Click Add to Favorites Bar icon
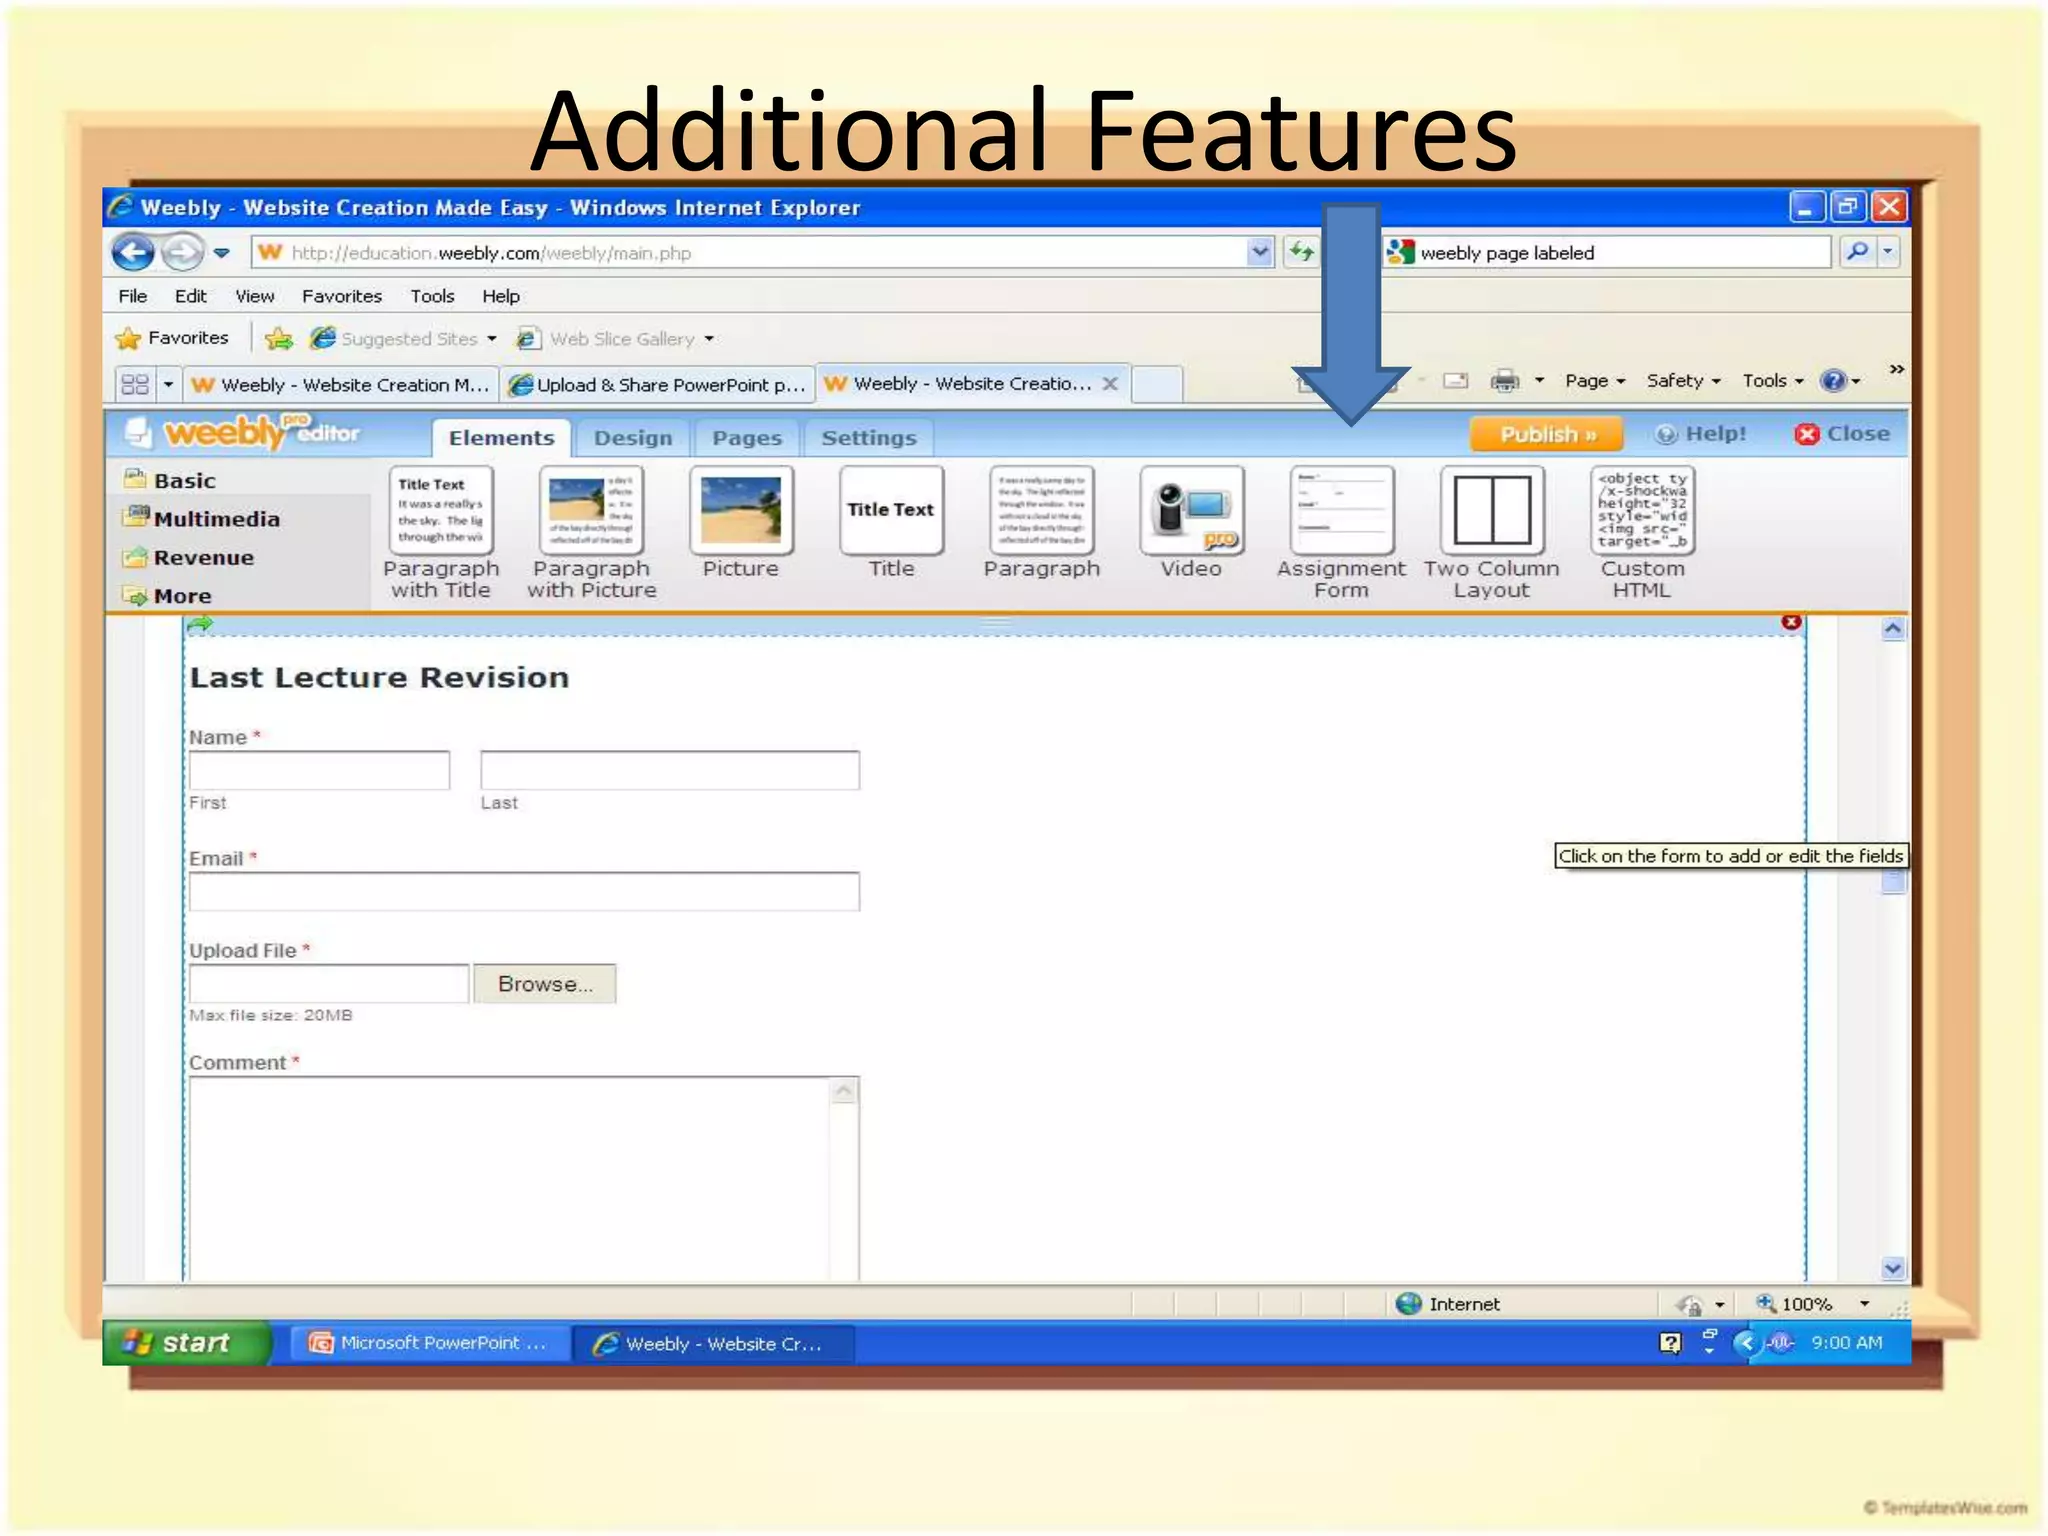 coord(279,339)
